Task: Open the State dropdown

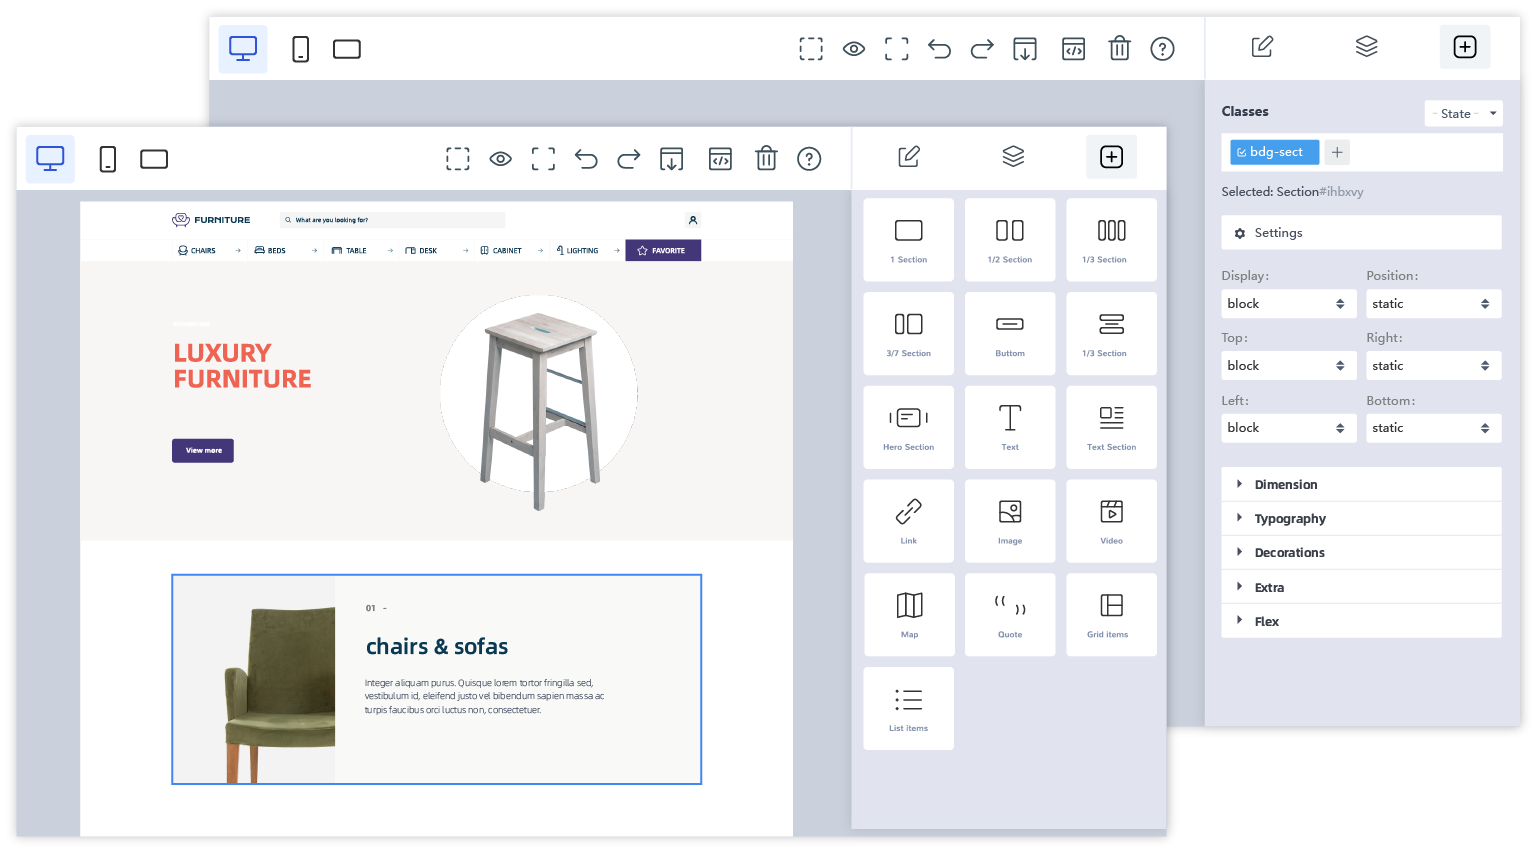Action: pyautogui.click(x=1464, y=113)
